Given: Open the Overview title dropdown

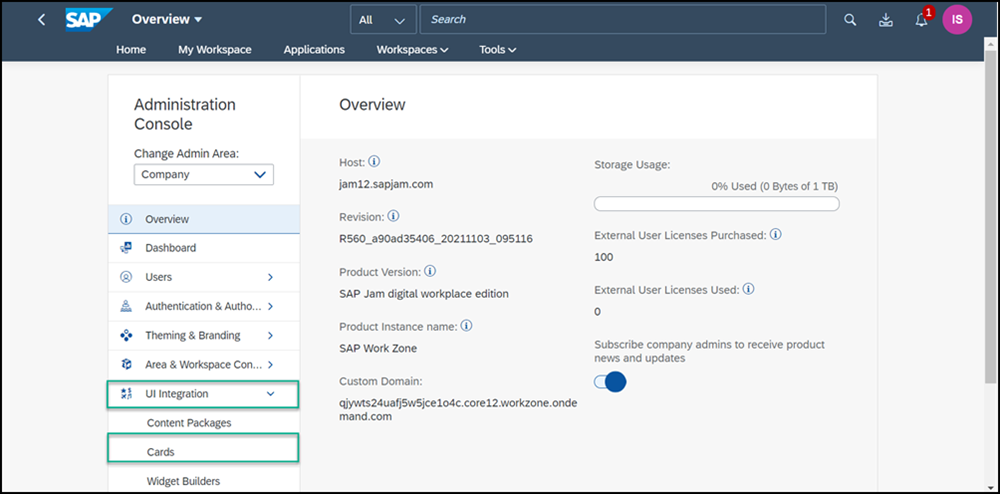Looking at the screenshot, I should point(166,20).
